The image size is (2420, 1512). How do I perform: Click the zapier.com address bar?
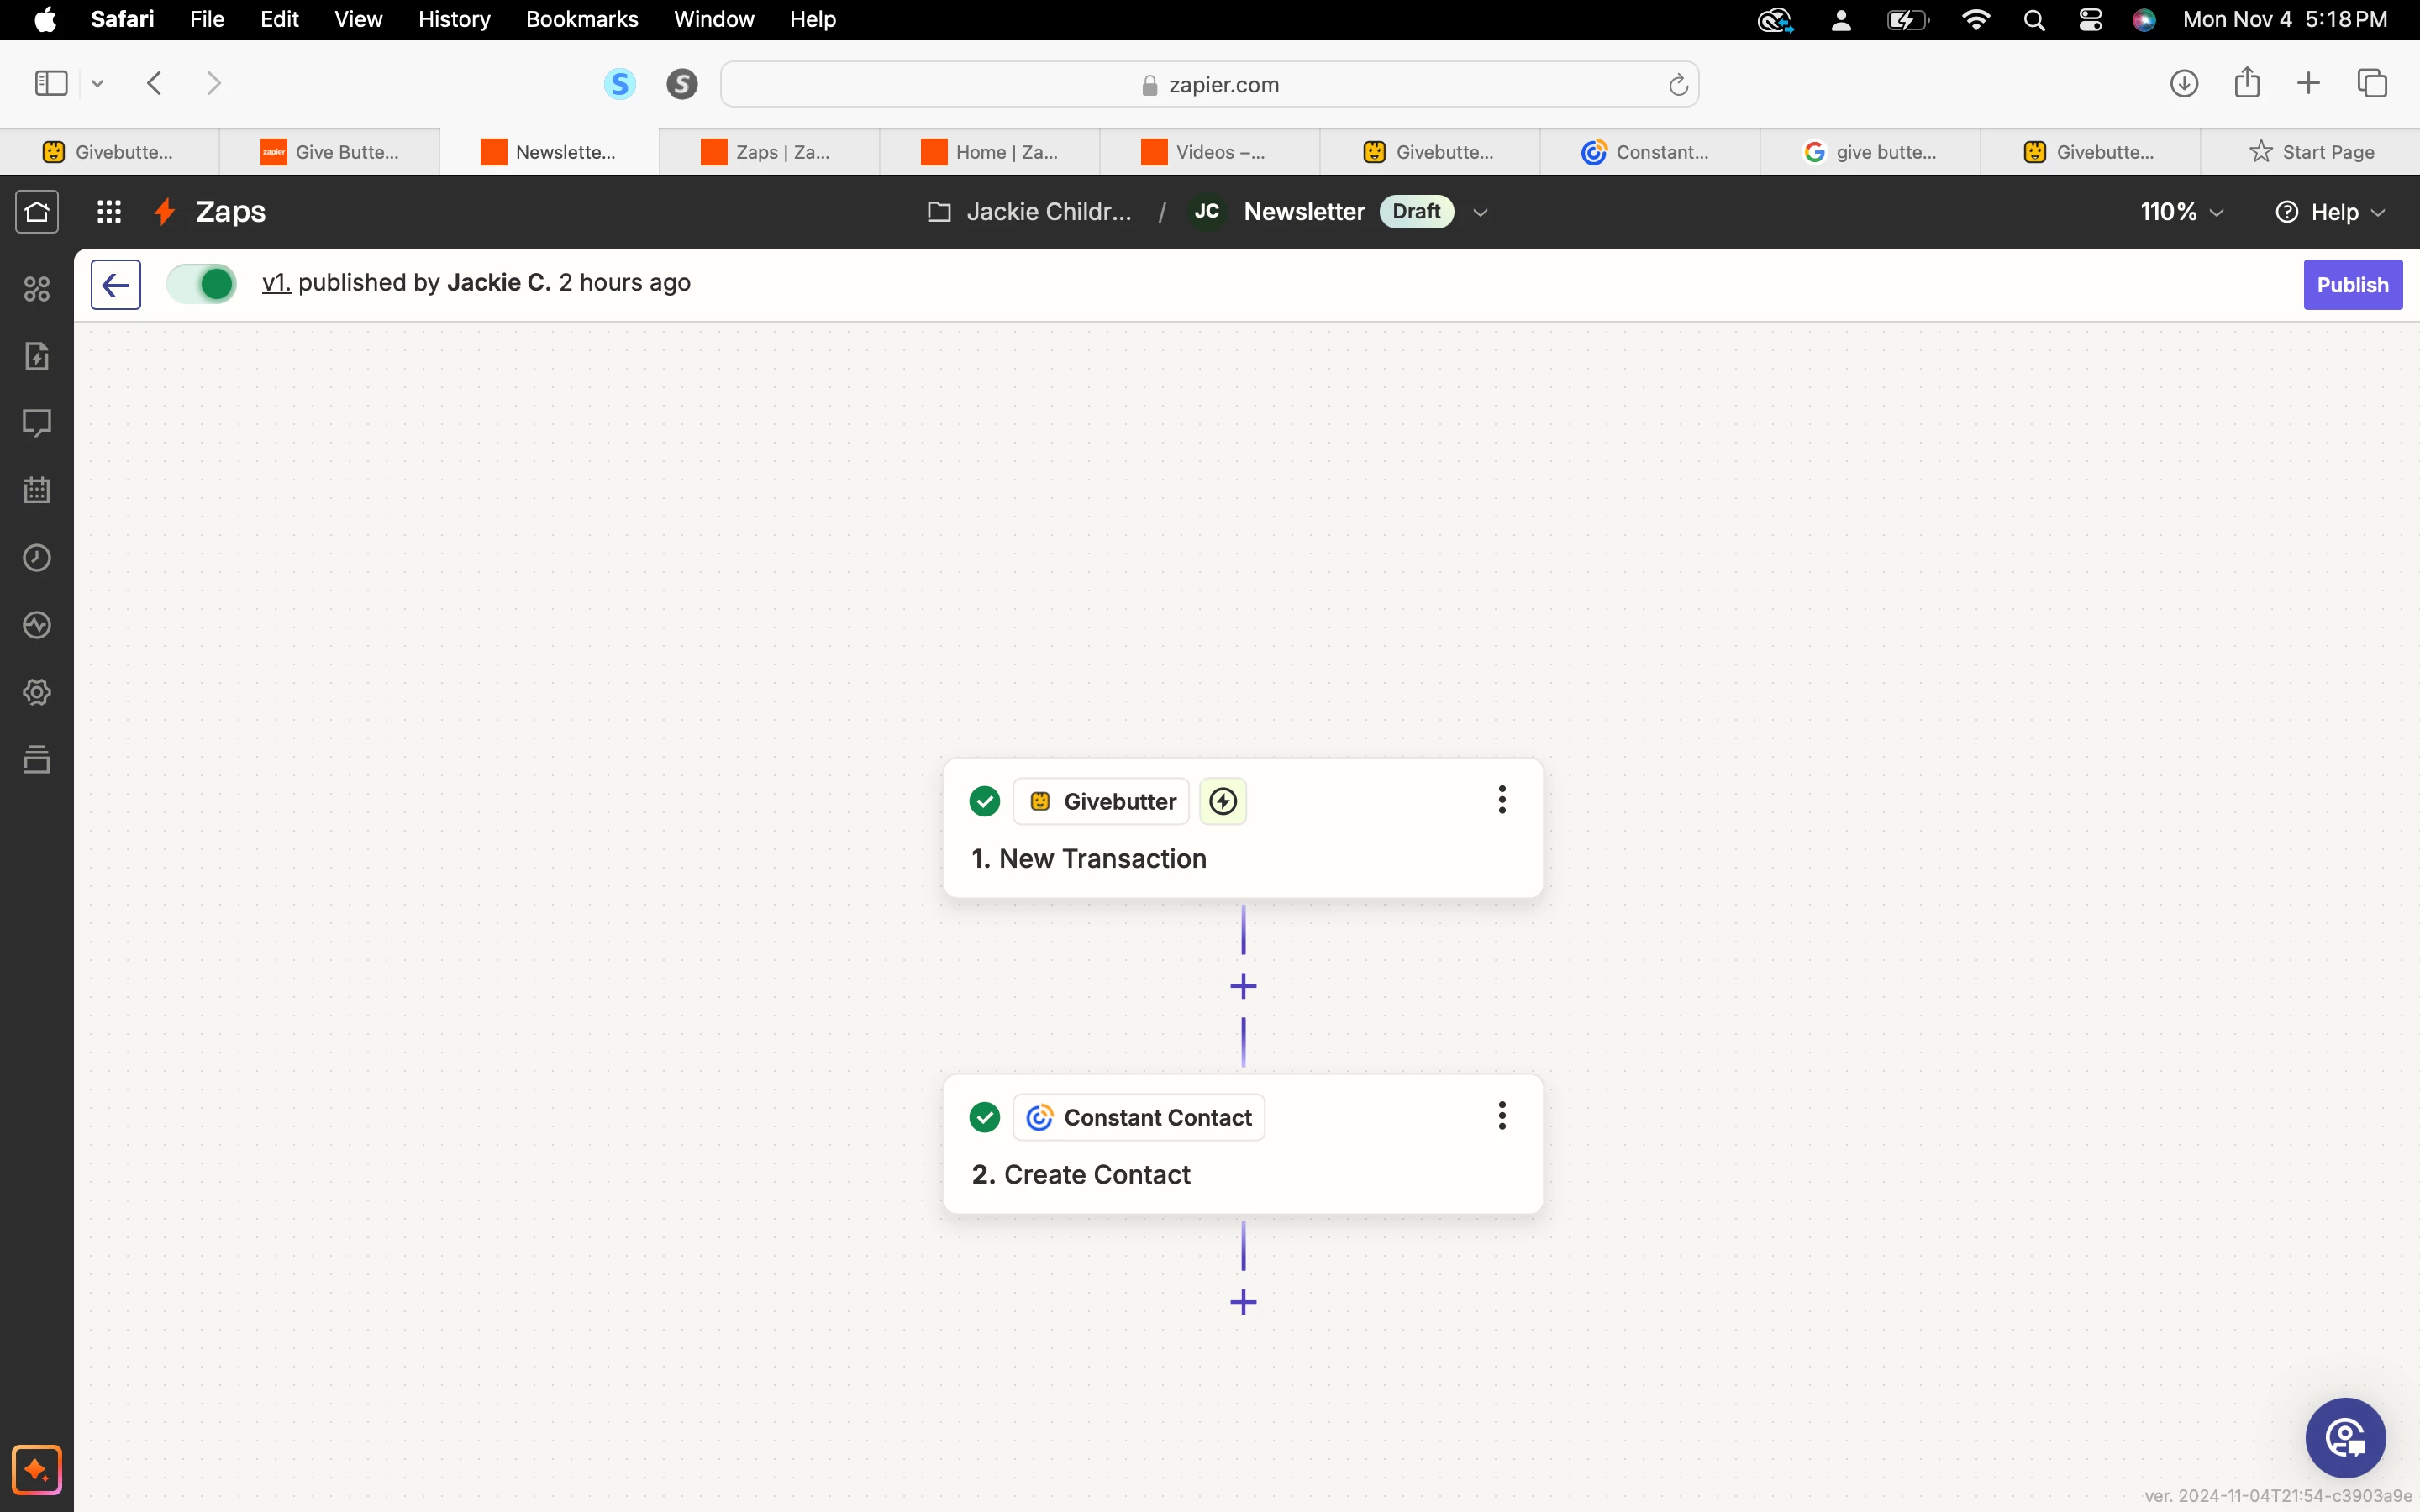point(1209,85)
